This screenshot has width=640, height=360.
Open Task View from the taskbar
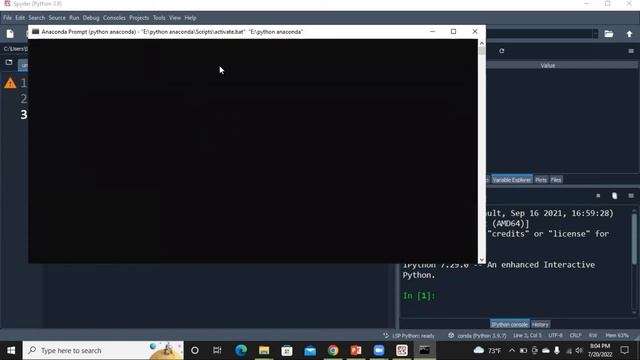tap(217, 351)
